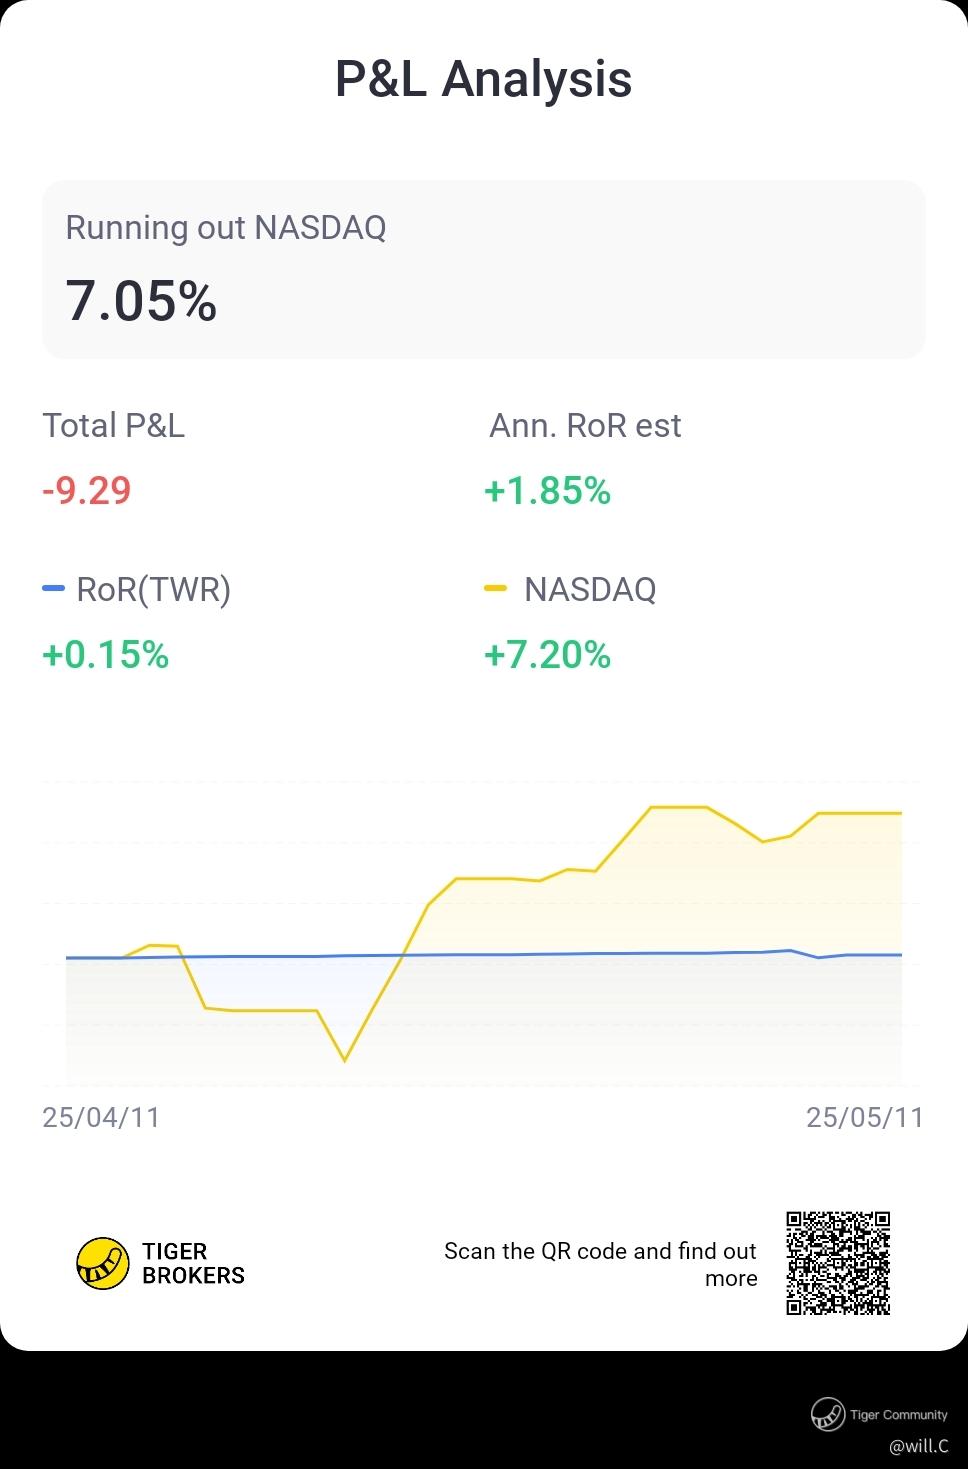Click the P&L Analysis title
Image resolution: width=968 pixels, height=1469 pixels.
tap(483, 78)
